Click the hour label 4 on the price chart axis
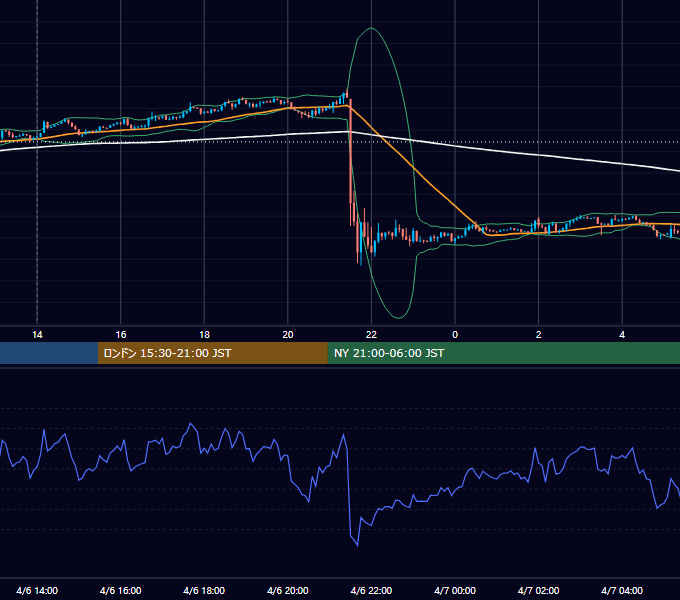This screenshot has height=600, width=680. pyautogui.click(x=622, y=335)
